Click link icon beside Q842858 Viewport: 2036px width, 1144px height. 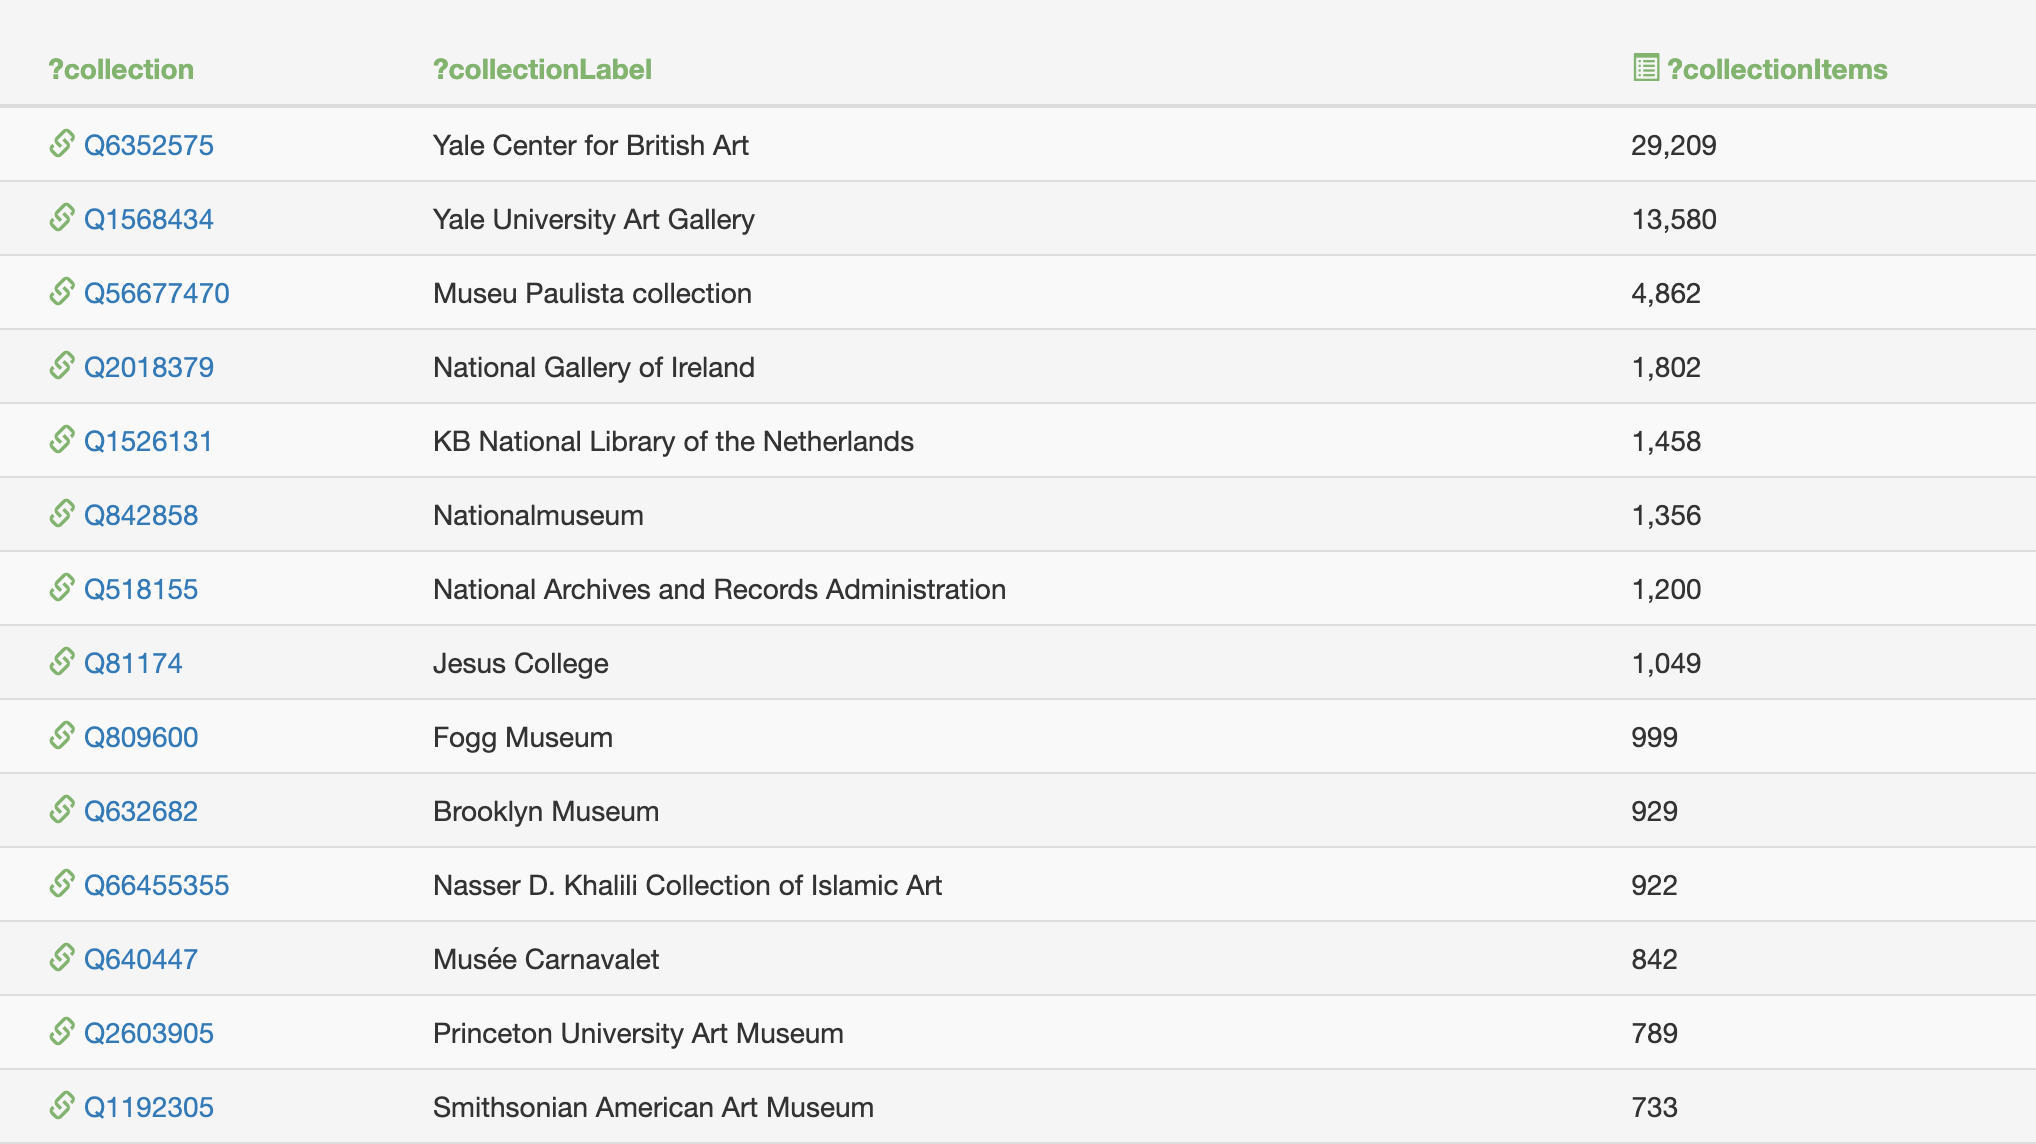(x=62, y=514)
